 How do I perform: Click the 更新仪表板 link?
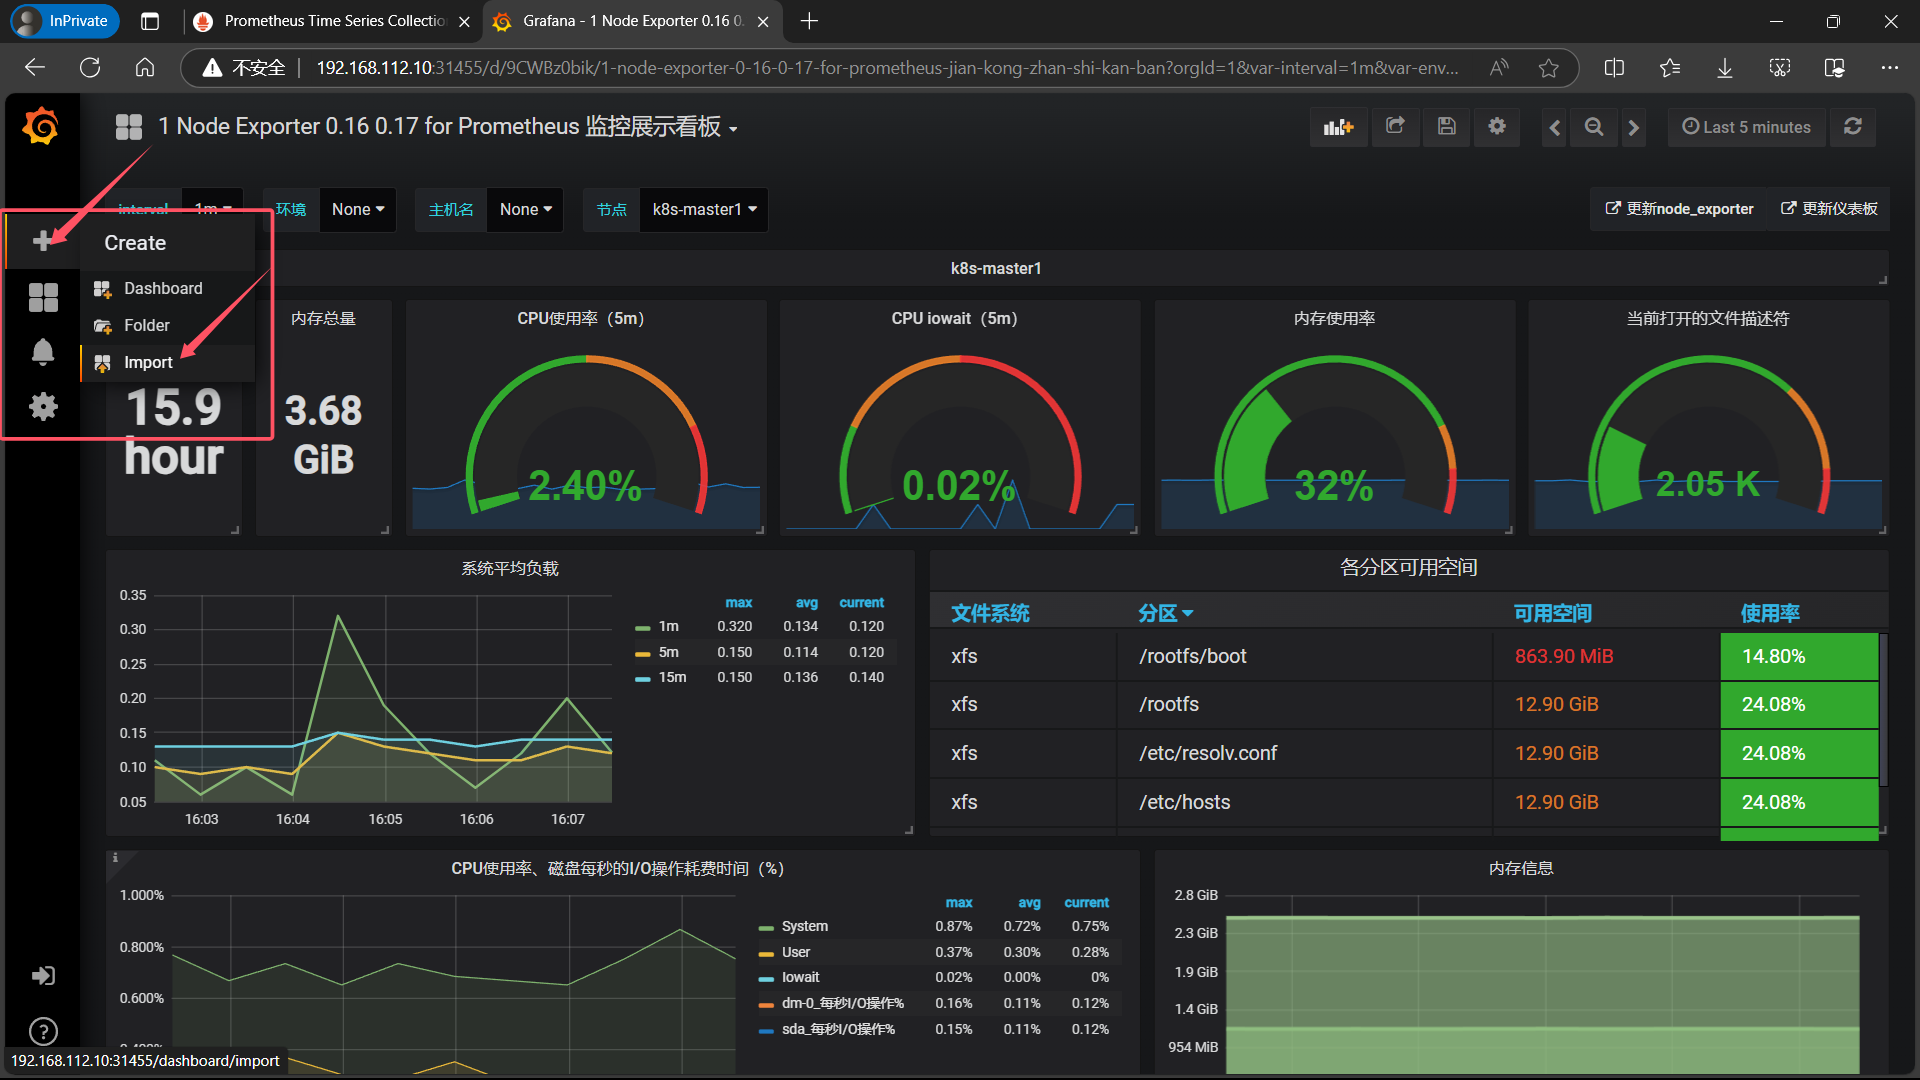click(1829, 209)
